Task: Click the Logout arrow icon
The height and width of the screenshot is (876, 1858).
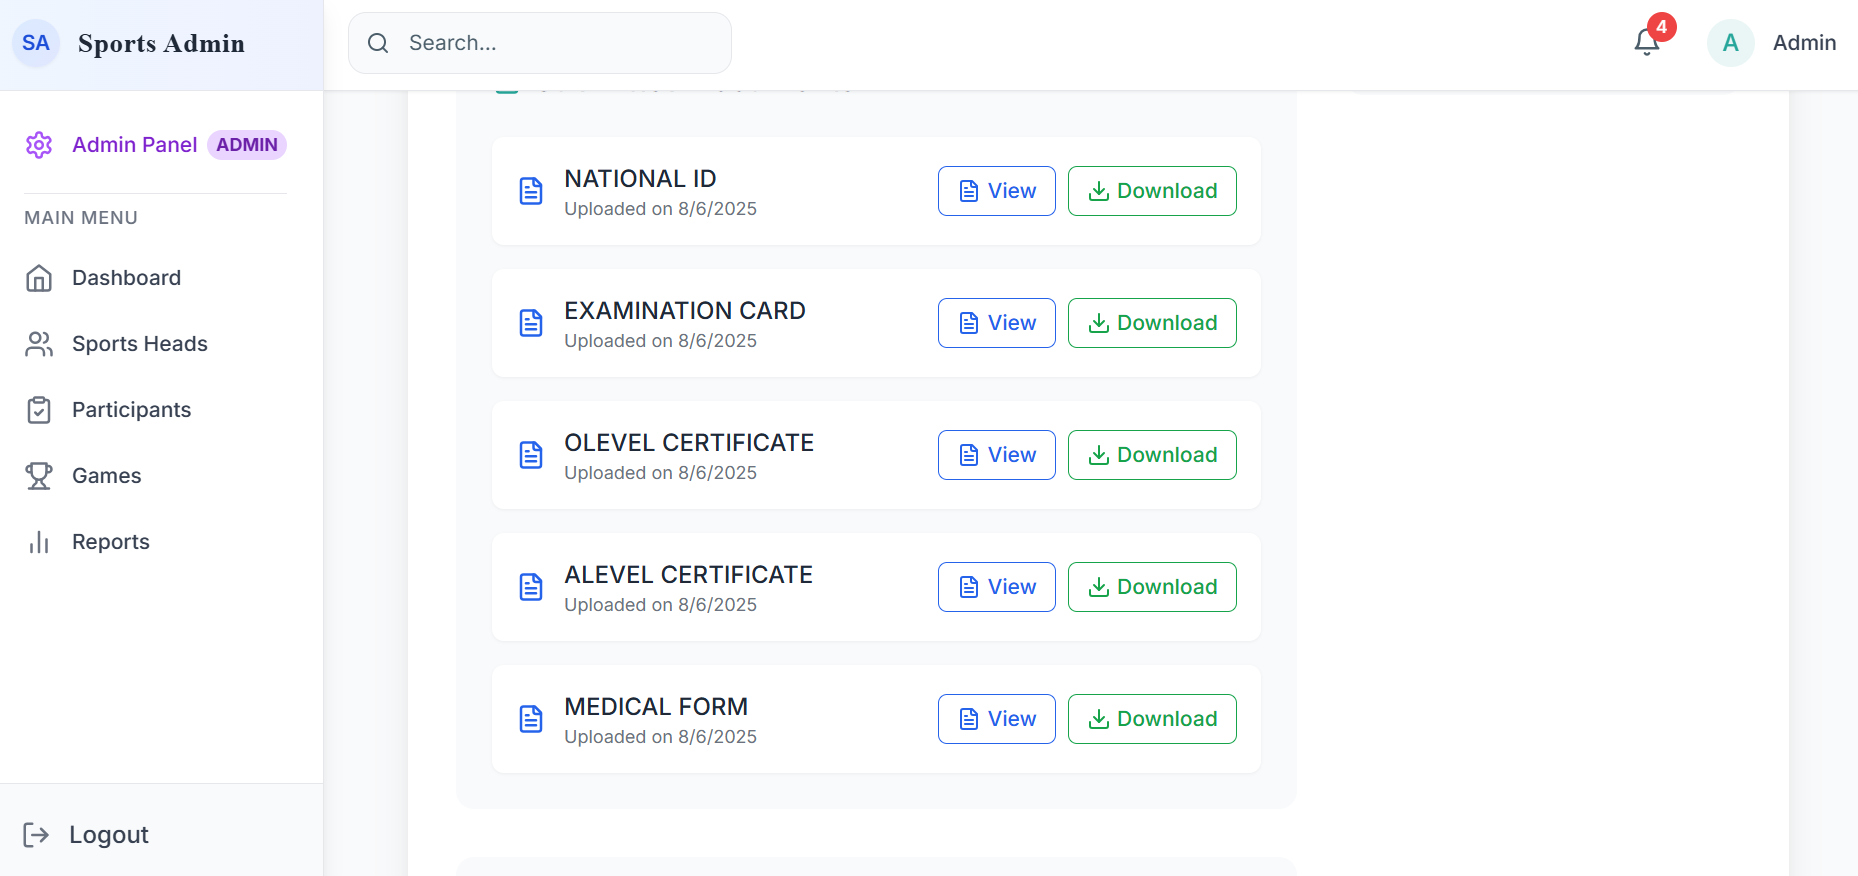Action: click(x=36, y=835)
